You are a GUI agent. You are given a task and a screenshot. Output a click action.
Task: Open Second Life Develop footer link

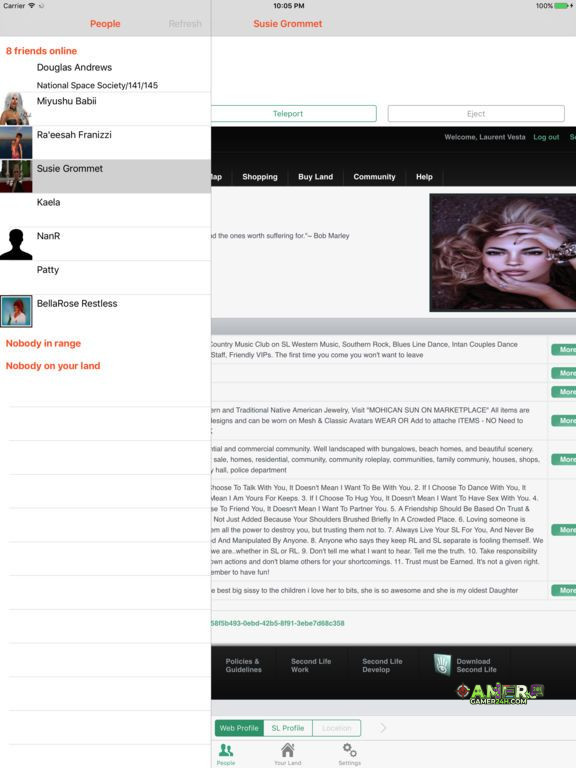click(x=382, y=665)
